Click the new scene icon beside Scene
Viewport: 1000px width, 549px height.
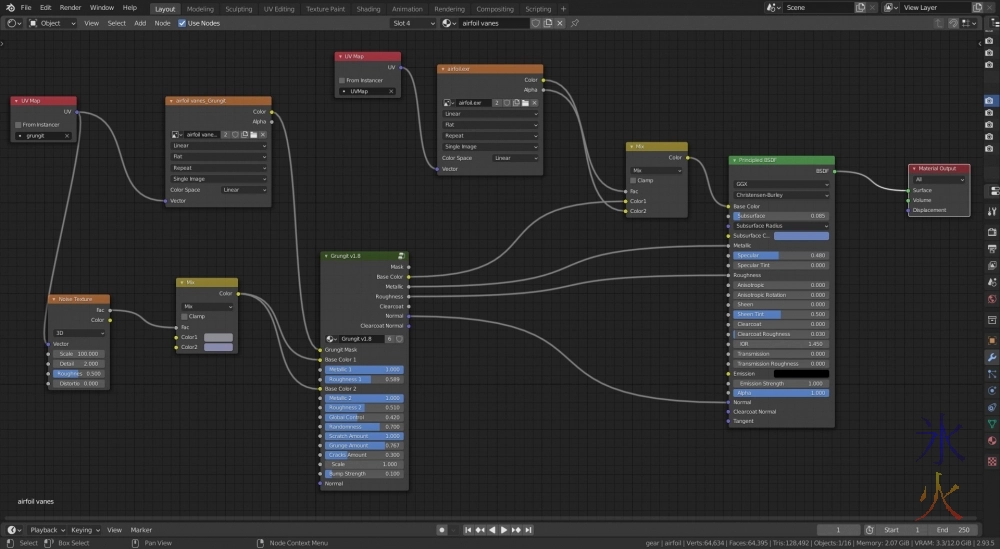(859, 8)
